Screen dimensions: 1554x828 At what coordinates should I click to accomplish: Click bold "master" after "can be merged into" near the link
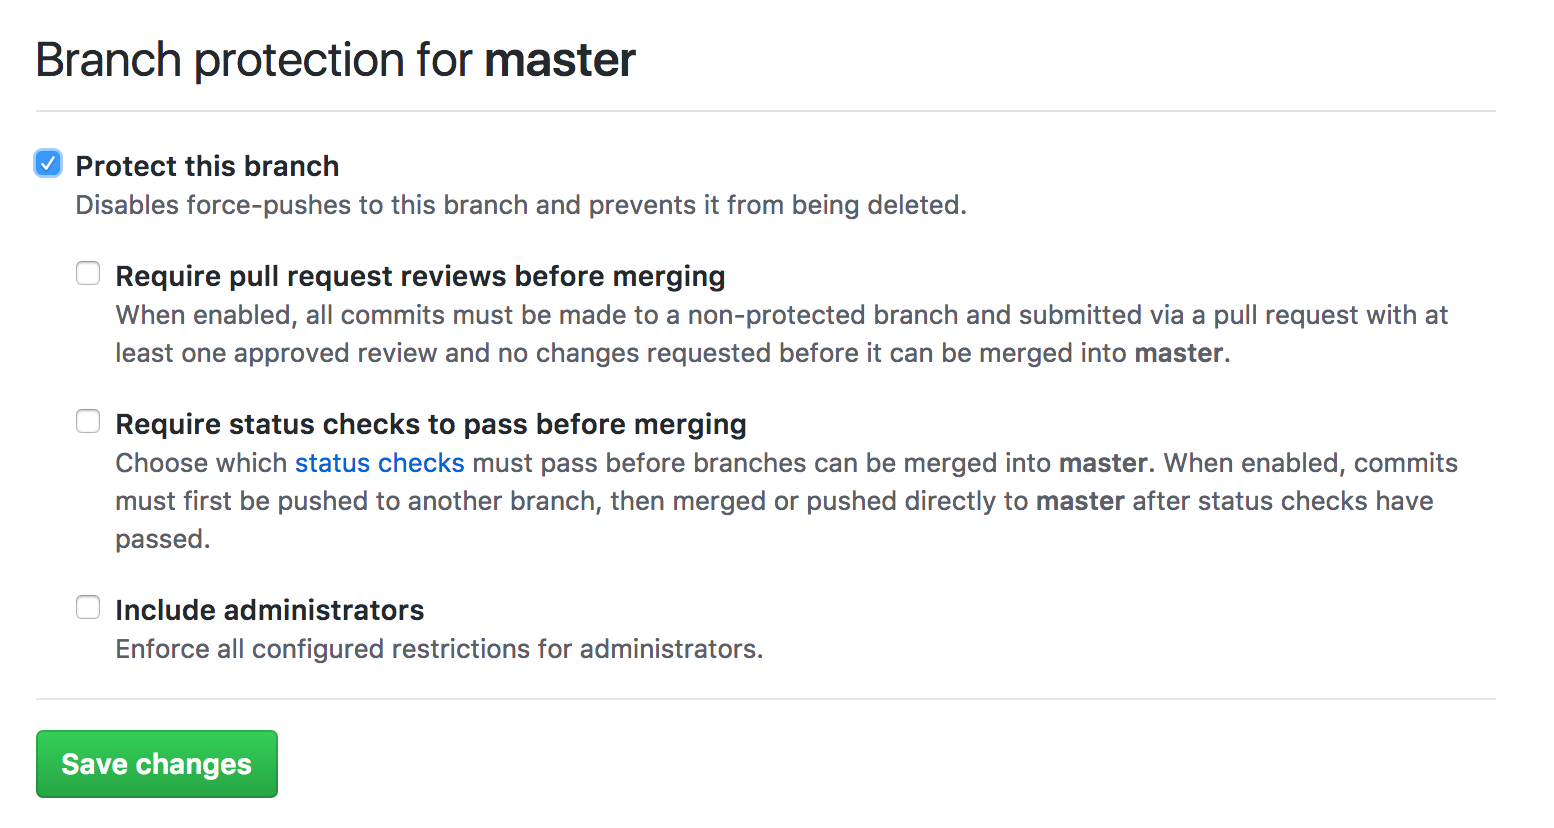coord(1103,463)
